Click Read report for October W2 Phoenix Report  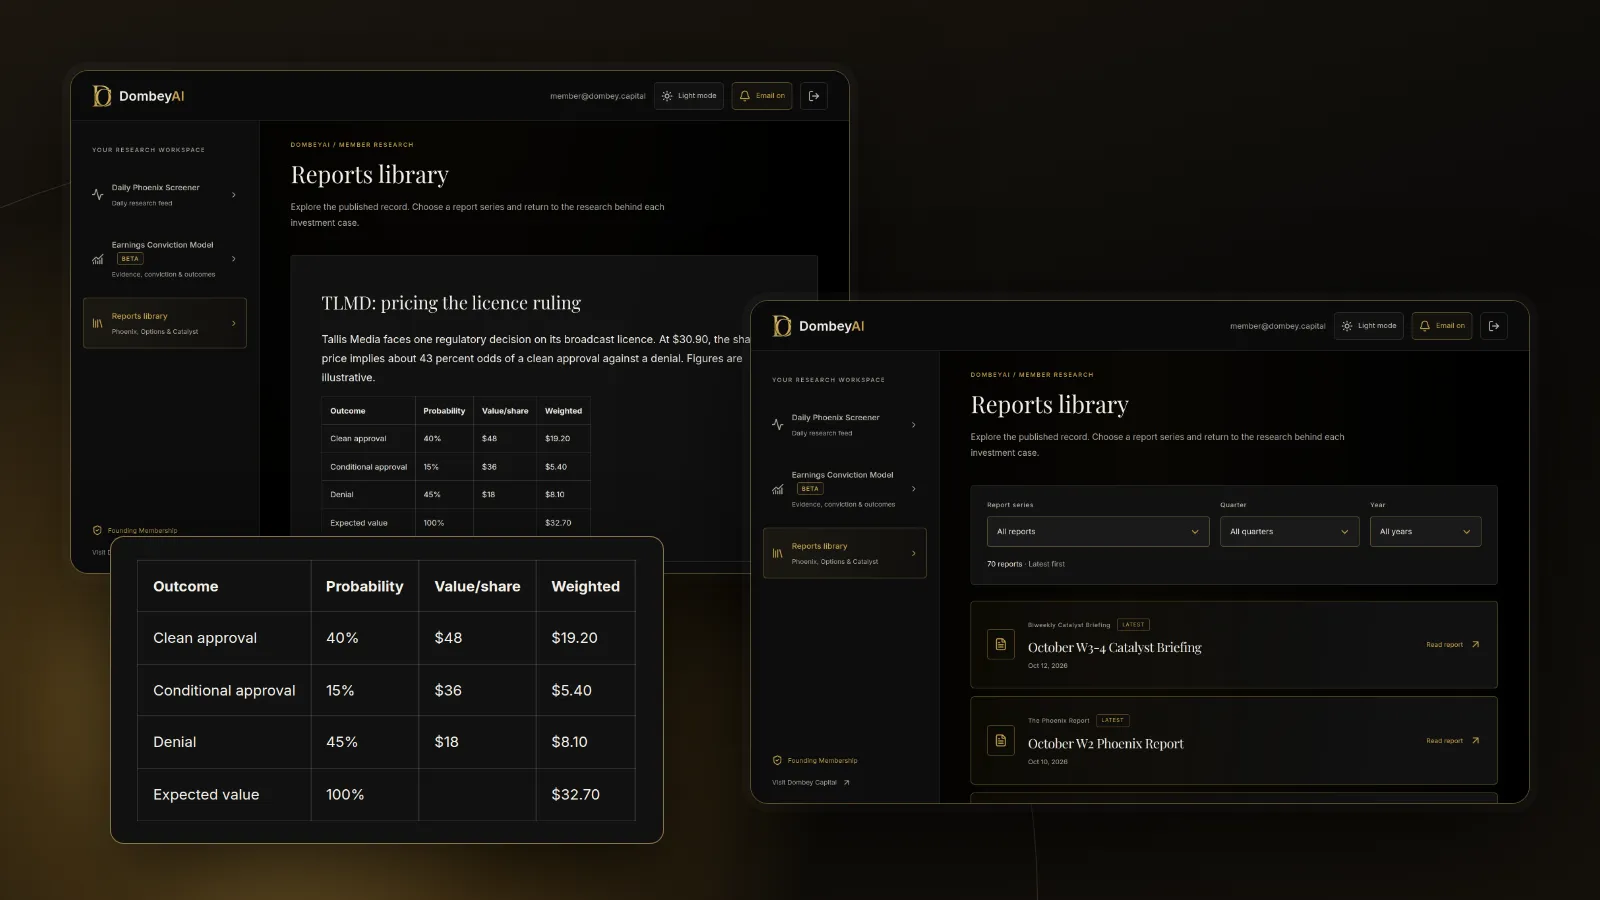1453,740
